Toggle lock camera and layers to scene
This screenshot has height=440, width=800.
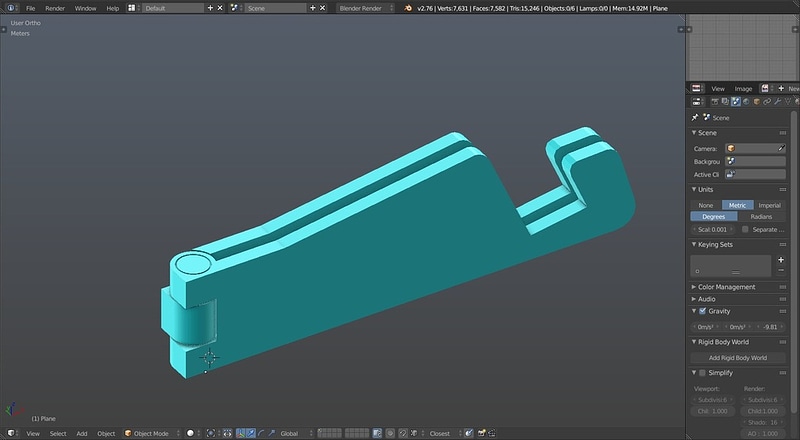pyautogui.click(x=377, y=433)
